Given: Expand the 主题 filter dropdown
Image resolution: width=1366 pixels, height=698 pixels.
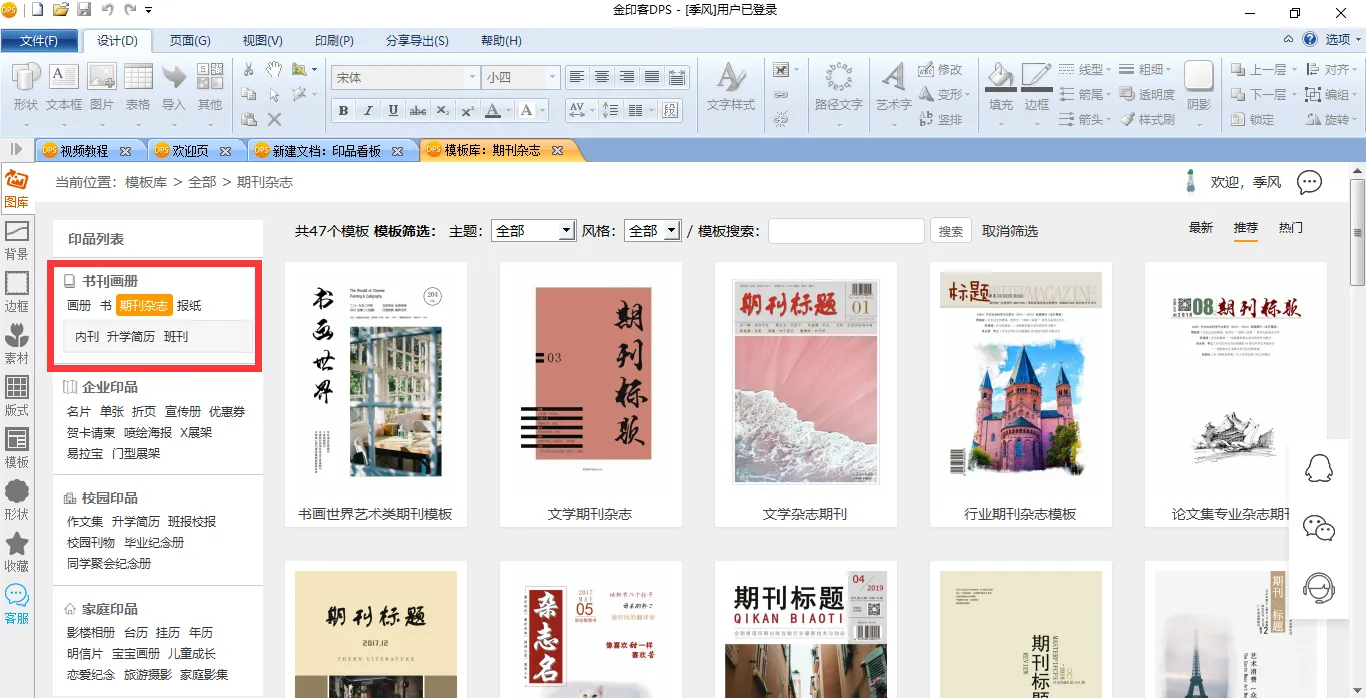Looking at the screenshot, I should click(x=566, y=231).
